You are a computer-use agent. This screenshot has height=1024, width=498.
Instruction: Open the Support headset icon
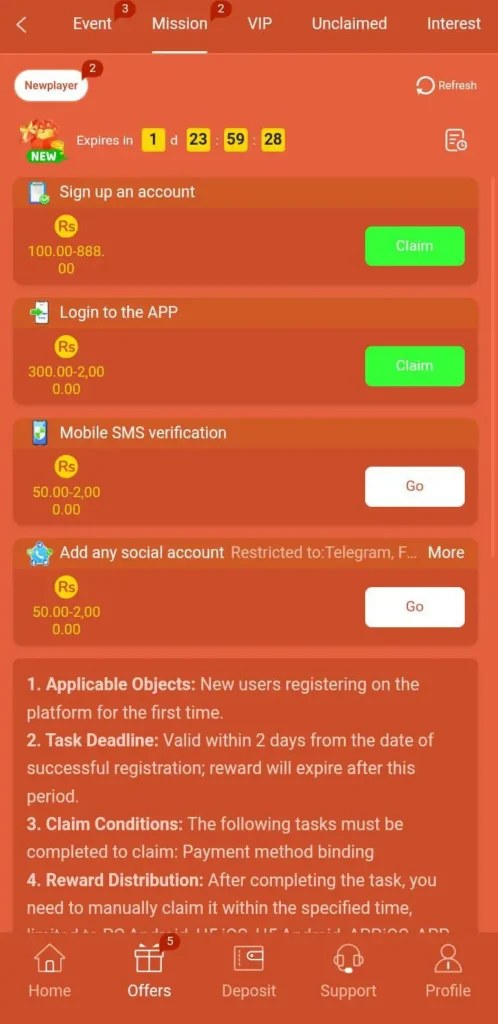click(x=348, y=959)
